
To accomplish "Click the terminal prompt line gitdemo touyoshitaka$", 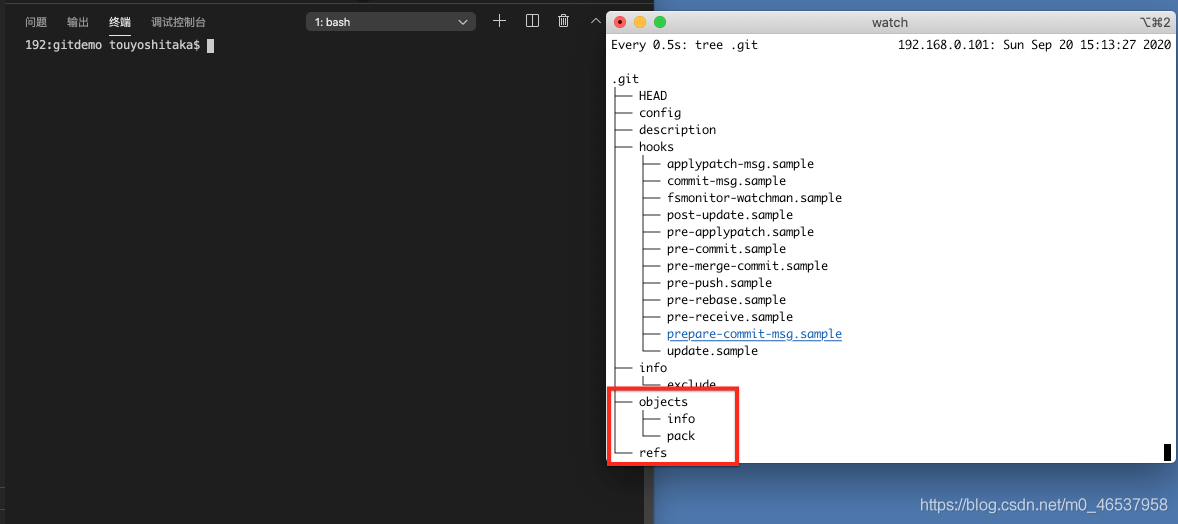I will (x=113, y=45).
